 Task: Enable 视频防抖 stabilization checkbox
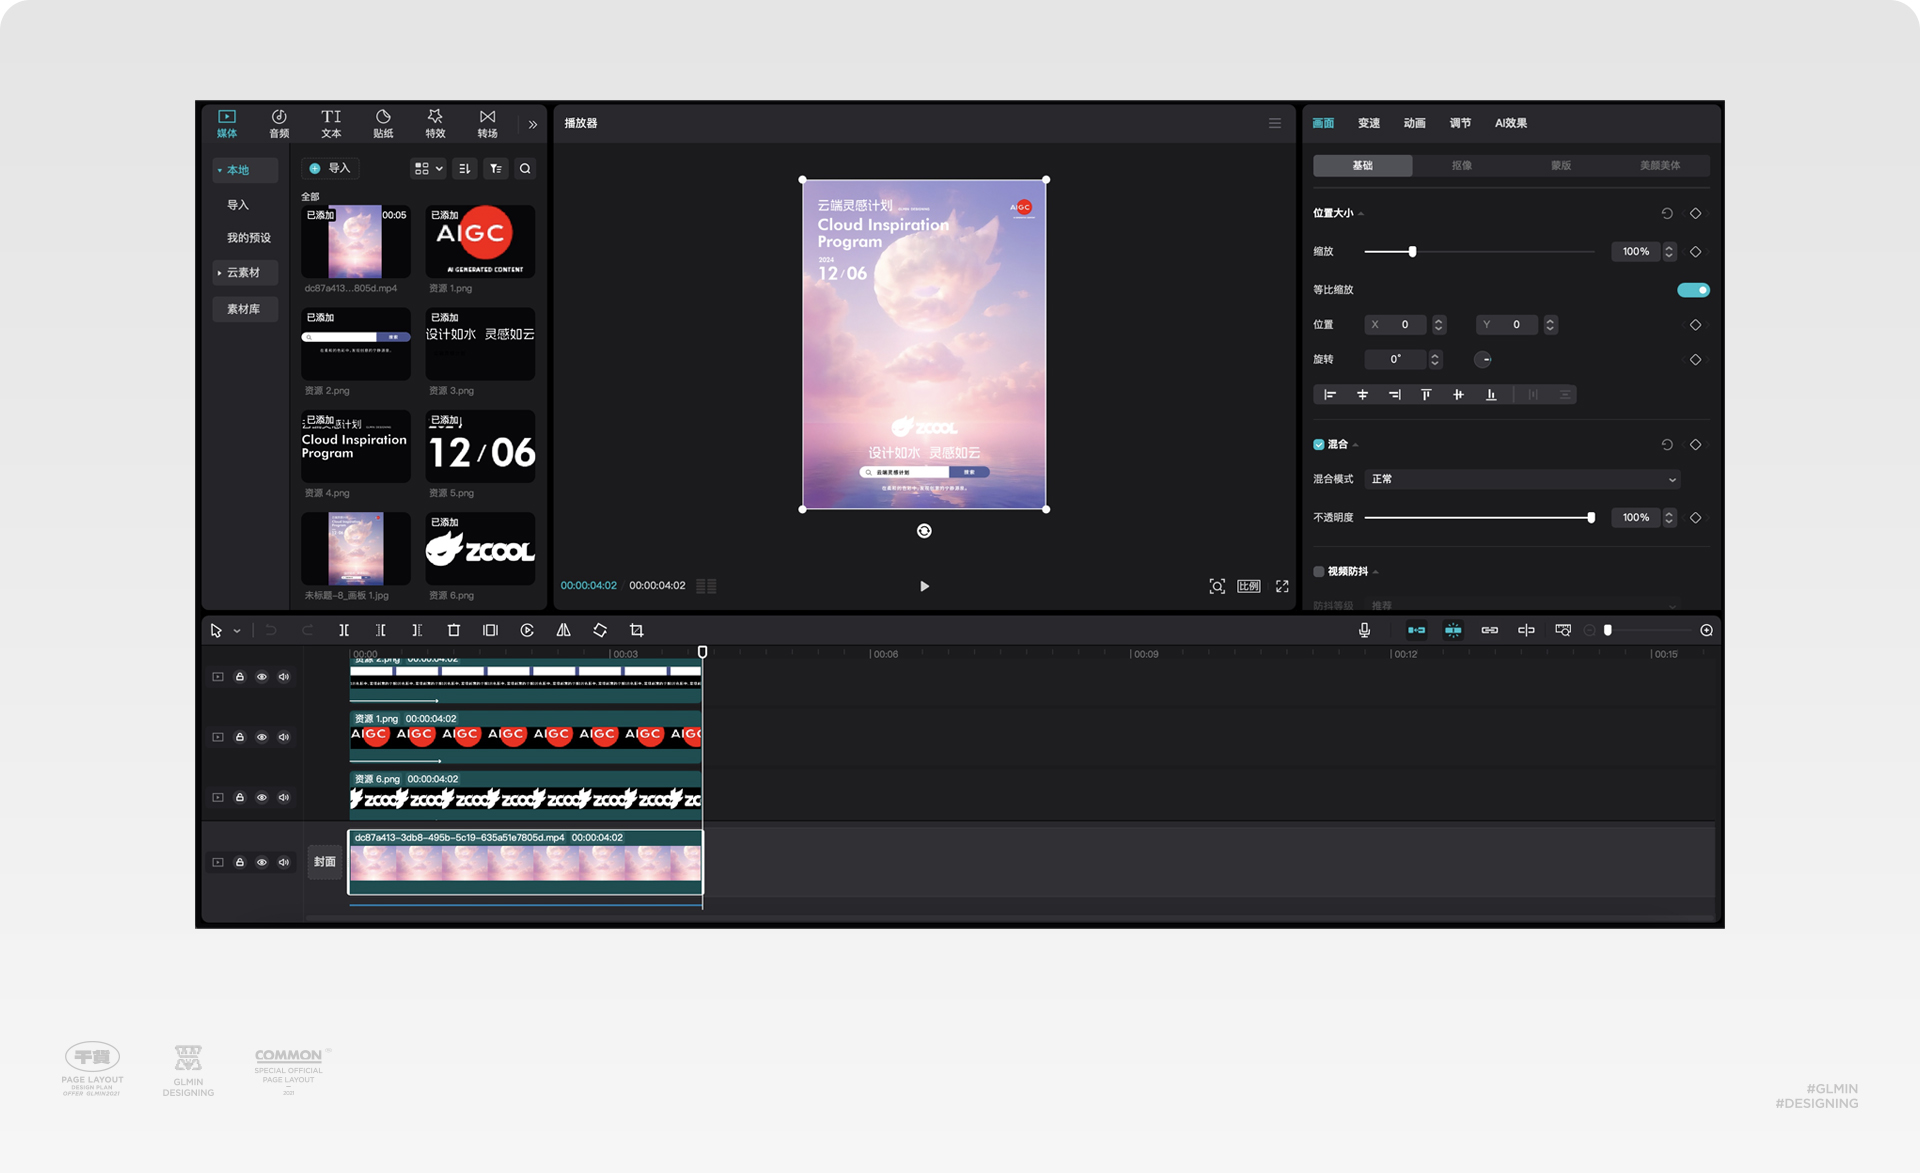[x=1319, y=571]
